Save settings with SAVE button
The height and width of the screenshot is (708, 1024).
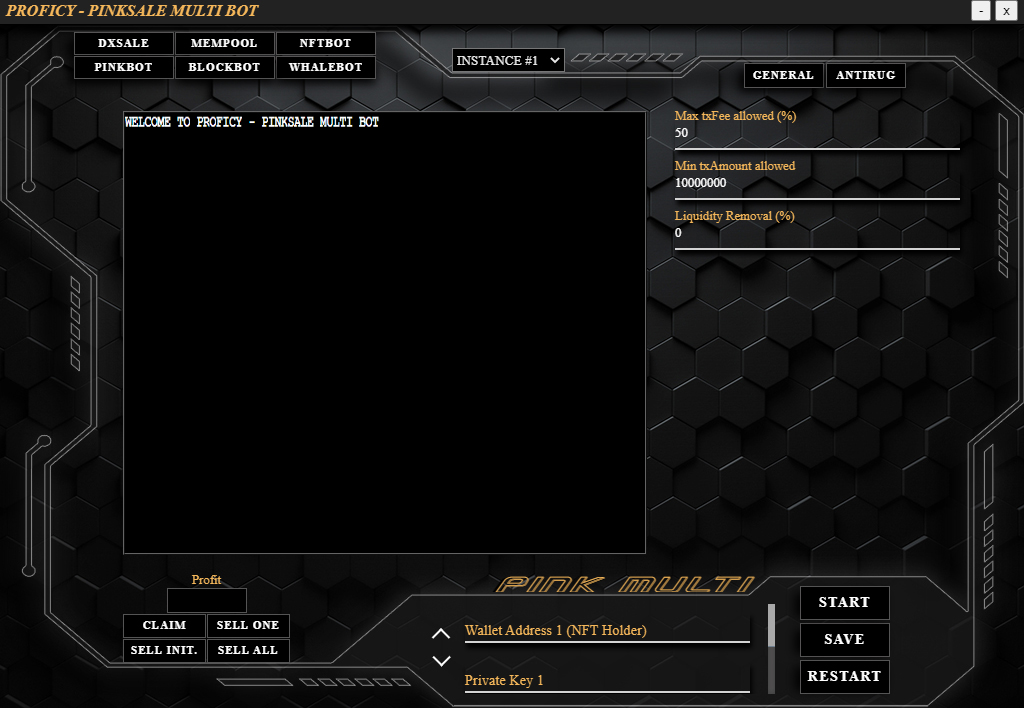[844, 639]
